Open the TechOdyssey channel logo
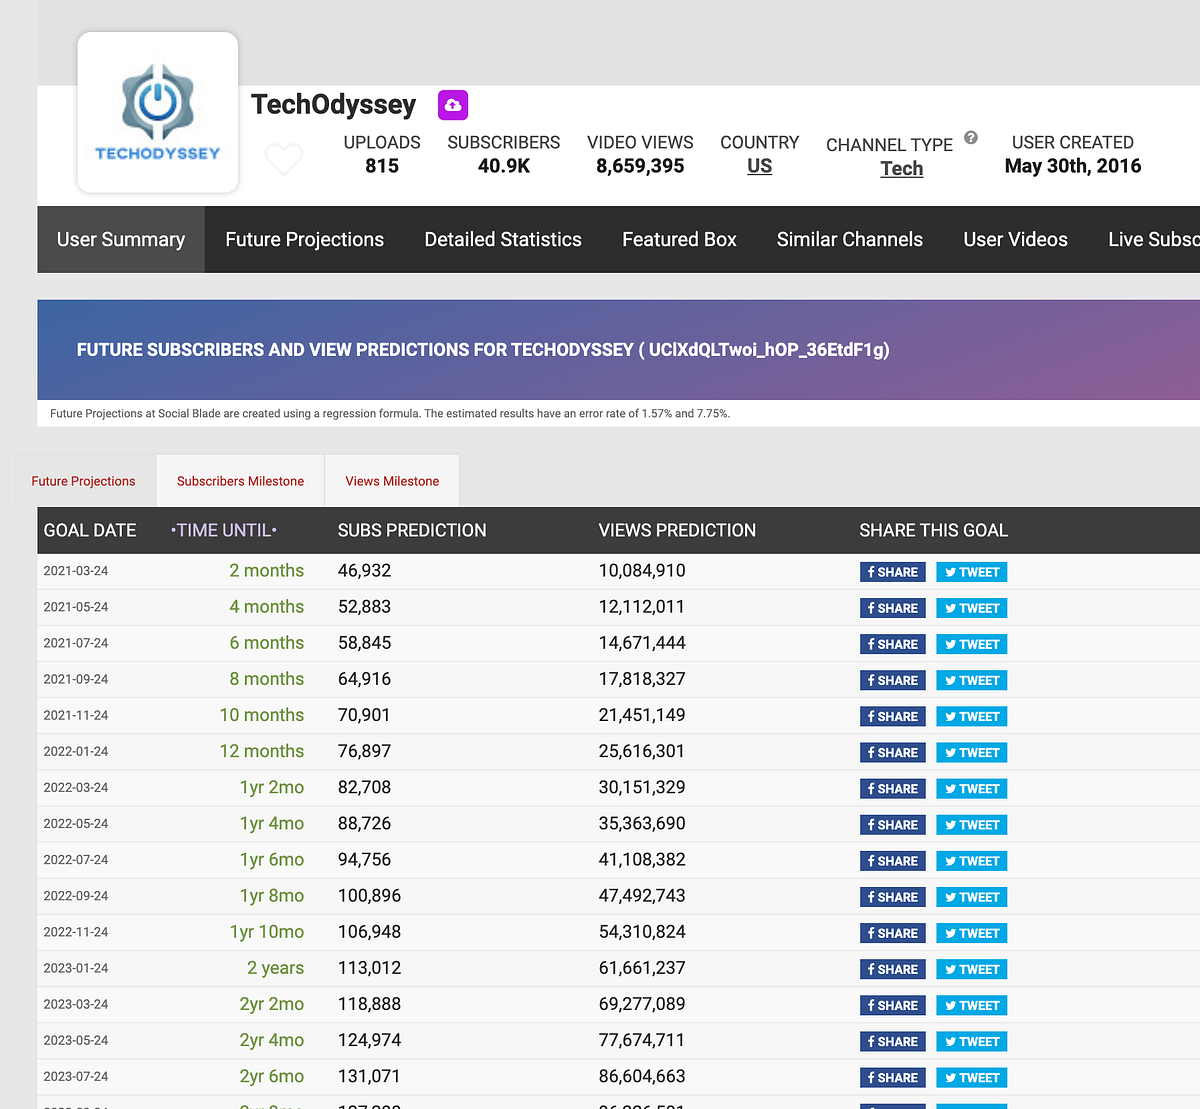Screen dimensions: 1200x1109 pyautogui.click(x=158, y=112)
